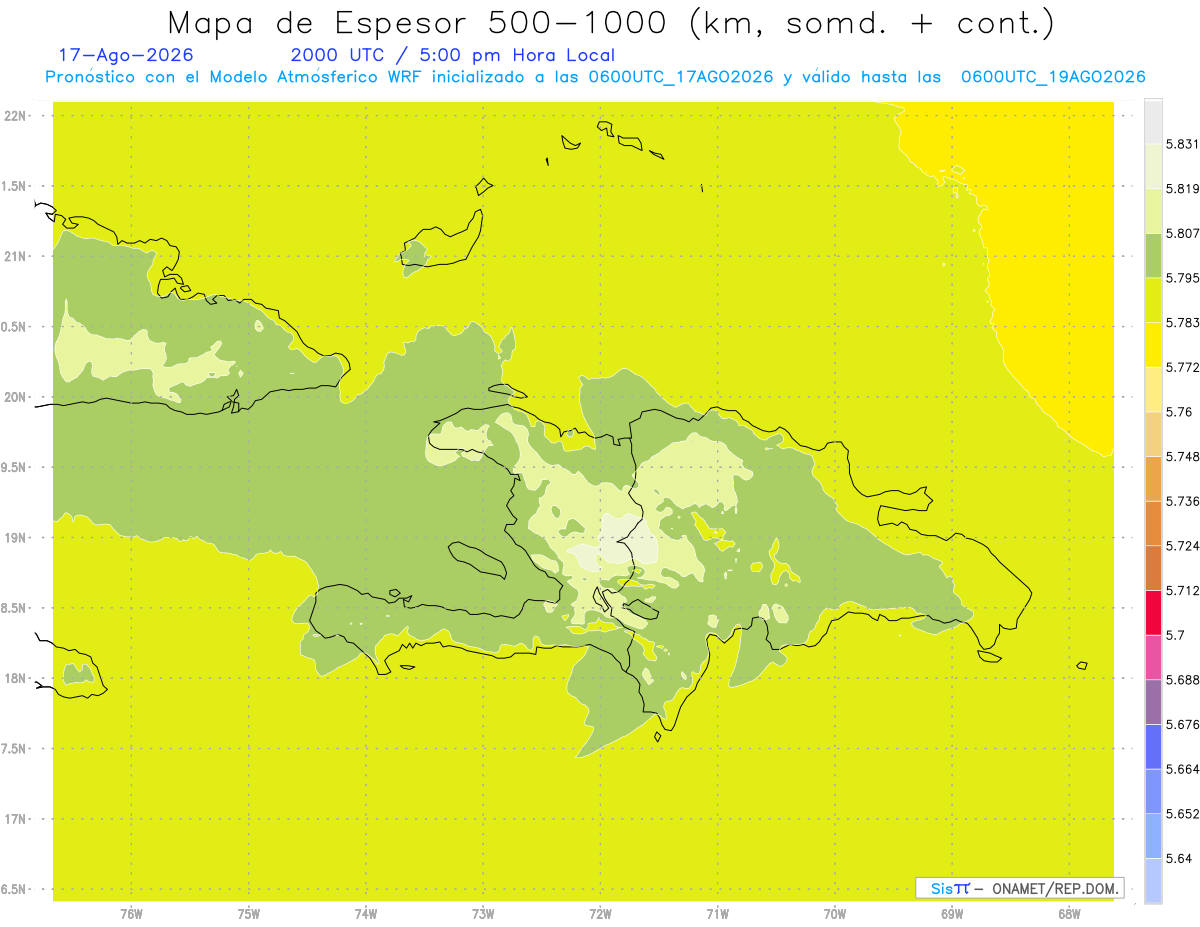This screenshot has height=927, width=1200.
Task: Click the 74W longitude label
Action: [x=366, y=914]
